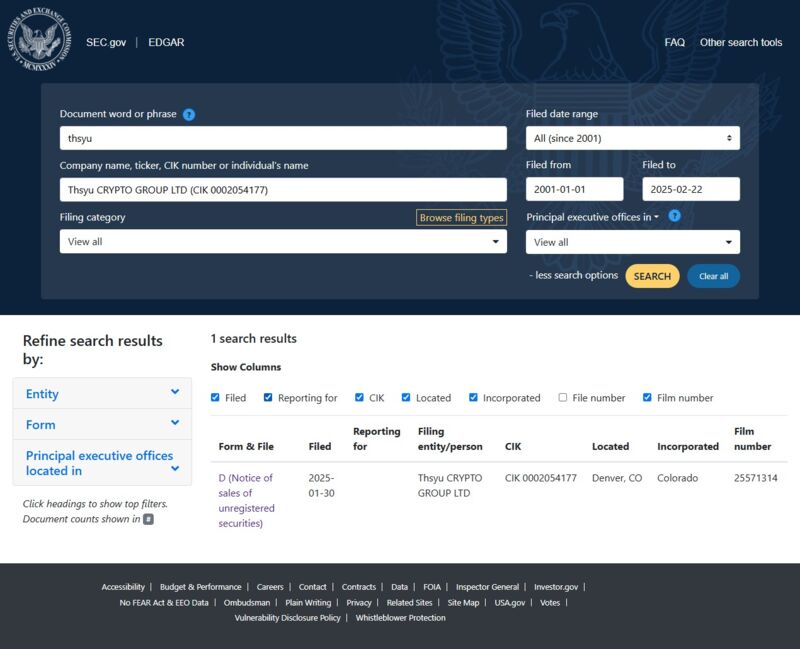The height and width of the screenshot is (649, 800).
Task: Focus the Document word or phrase field
Action: tap(283, 138)
